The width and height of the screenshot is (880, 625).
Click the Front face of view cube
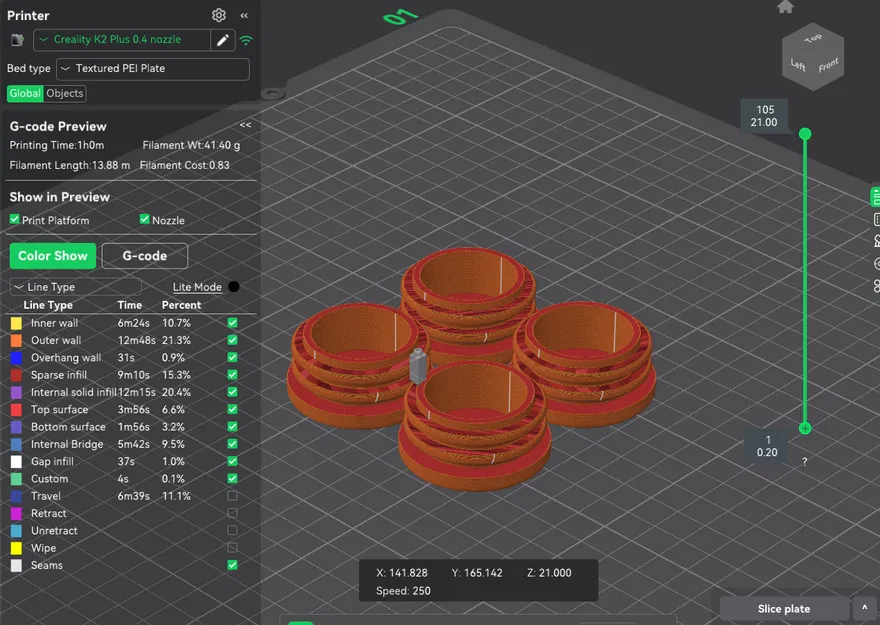(x=828, y=65)
